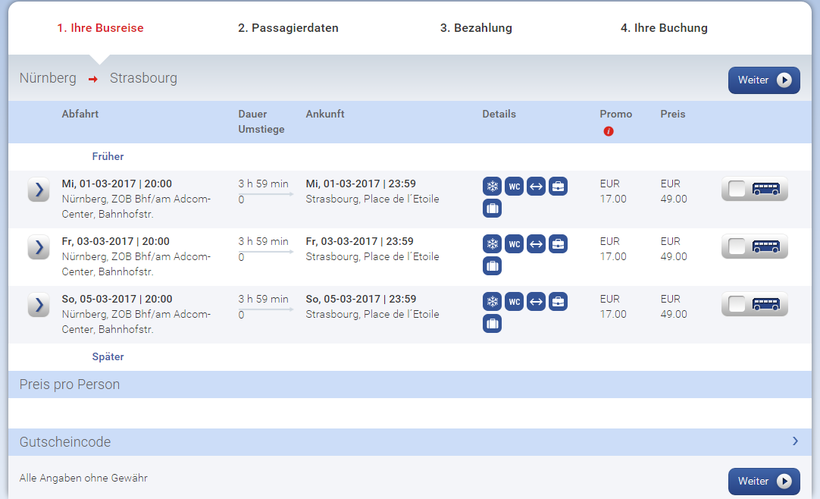This screenshot has height=499, width=820.
Task: Click the legroom arrows icon for So, 05-03-2017
Action: point(536,302)
